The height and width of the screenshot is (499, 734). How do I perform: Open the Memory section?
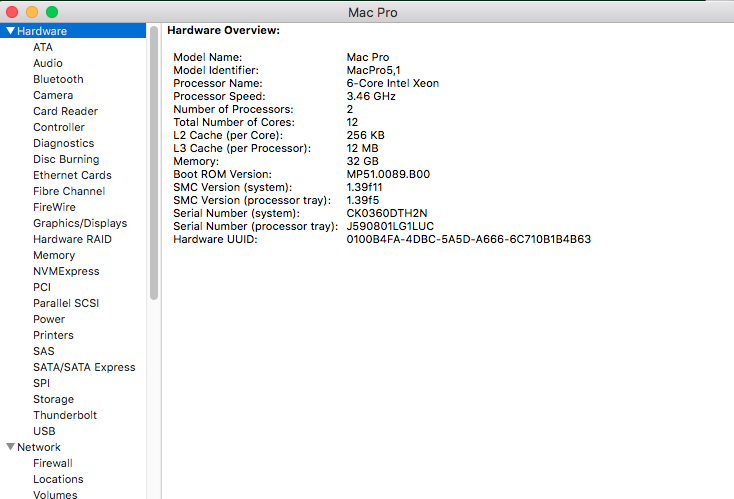pos(54,255)
